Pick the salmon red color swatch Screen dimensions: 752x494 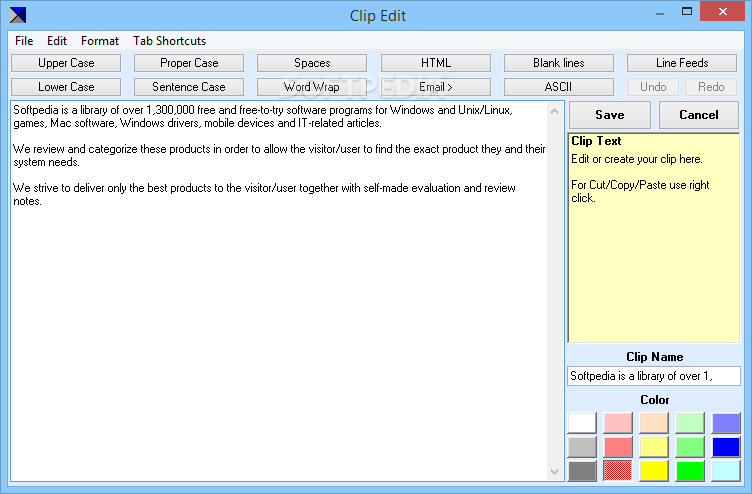click(618, 447)
